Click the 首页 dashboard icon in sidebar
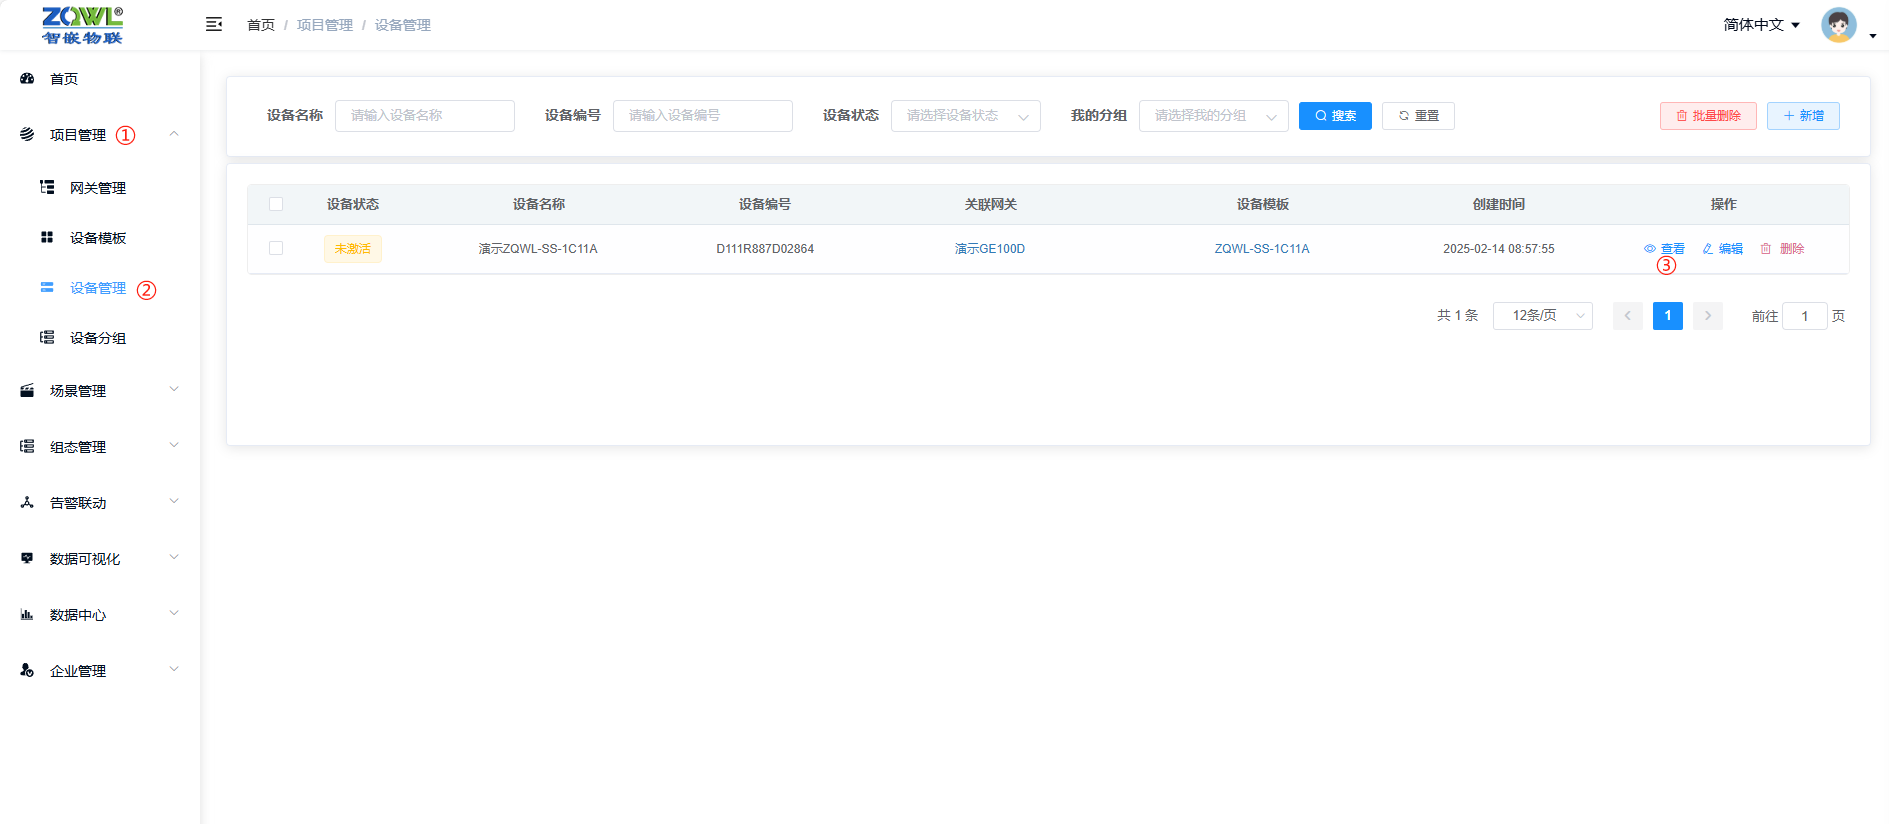The image size is (1889, 824). (27, 78)
